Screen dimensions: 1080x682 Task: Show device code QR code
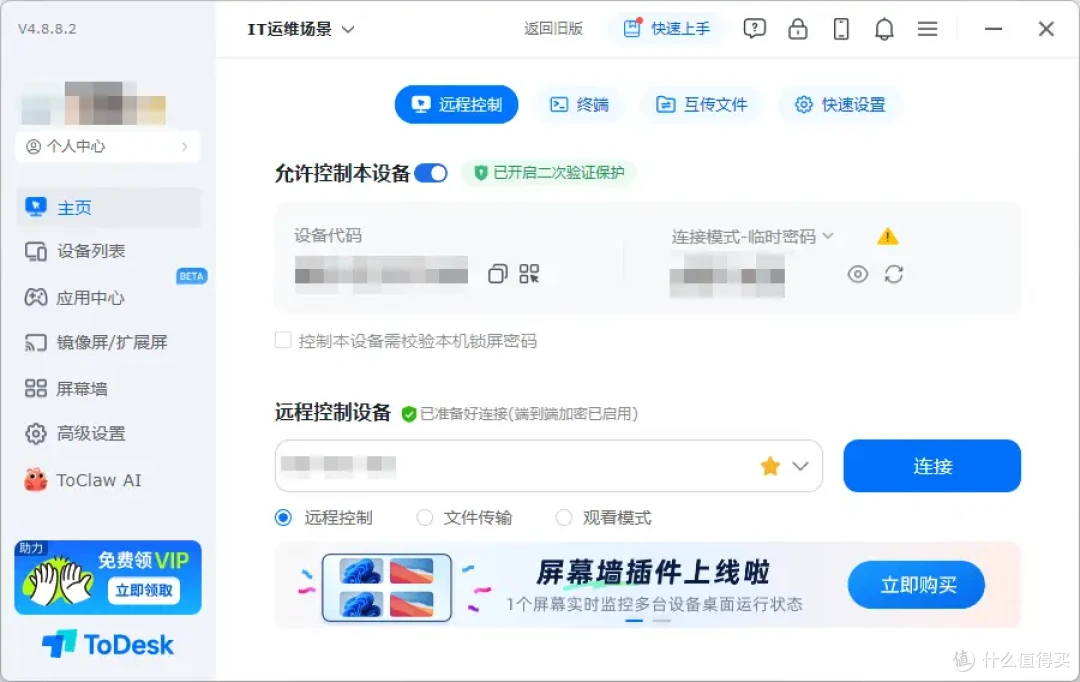click(x=529, y=274)
